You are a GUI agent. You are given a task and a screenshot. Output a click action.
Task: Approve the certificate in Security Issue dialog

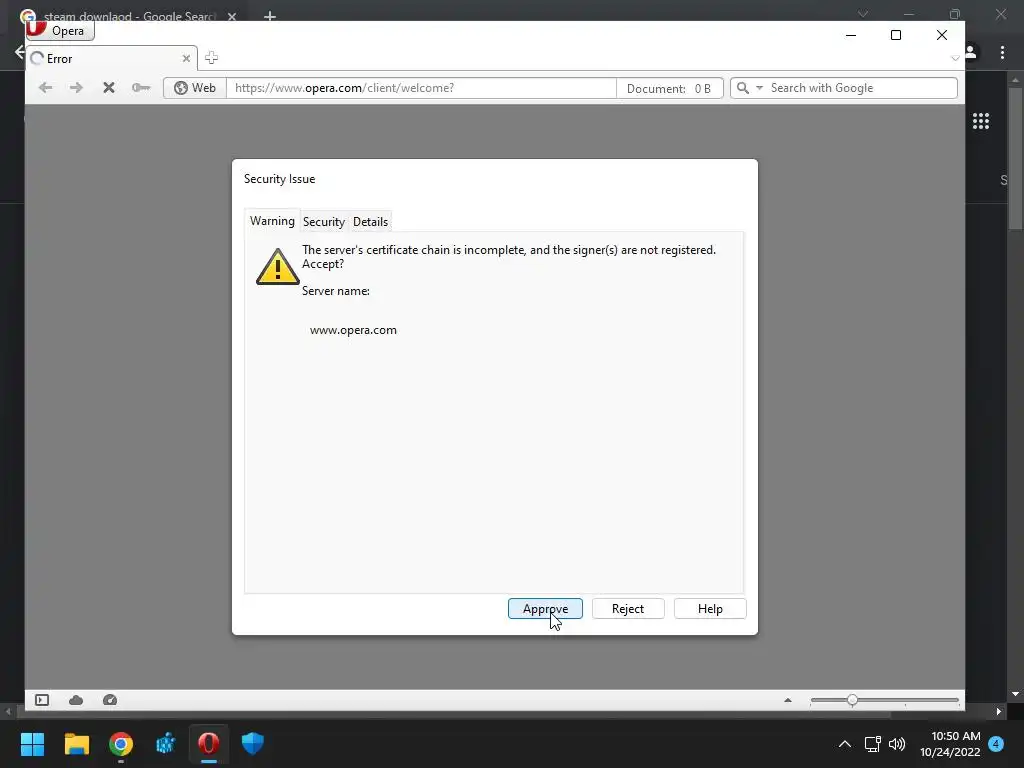click(x=545, y=609)
